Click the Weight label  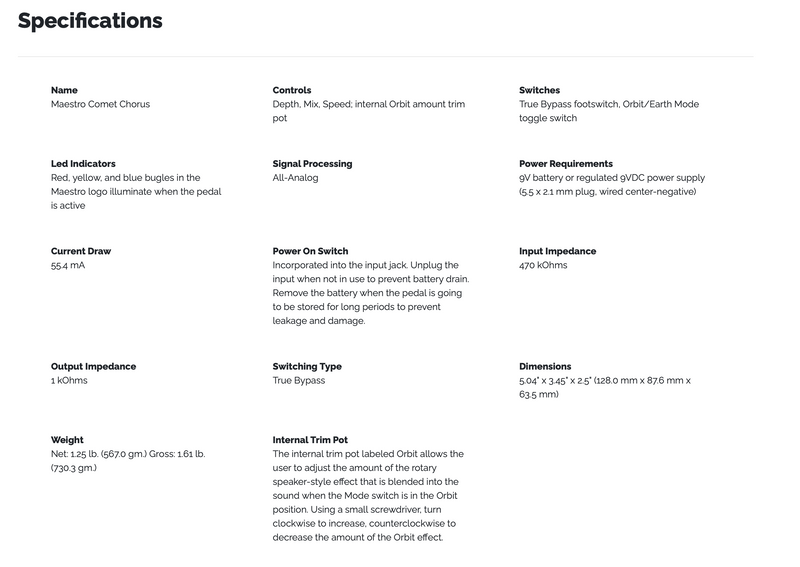68,440
